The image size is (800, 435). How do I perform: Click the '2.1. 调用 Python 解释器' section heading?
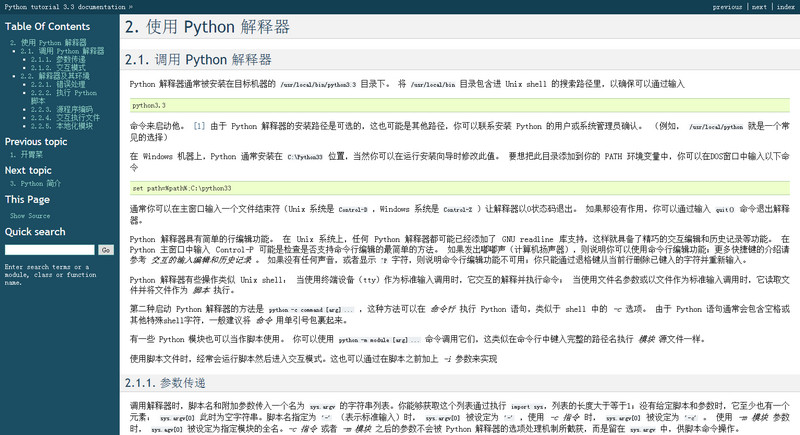[x=198, y=60]
